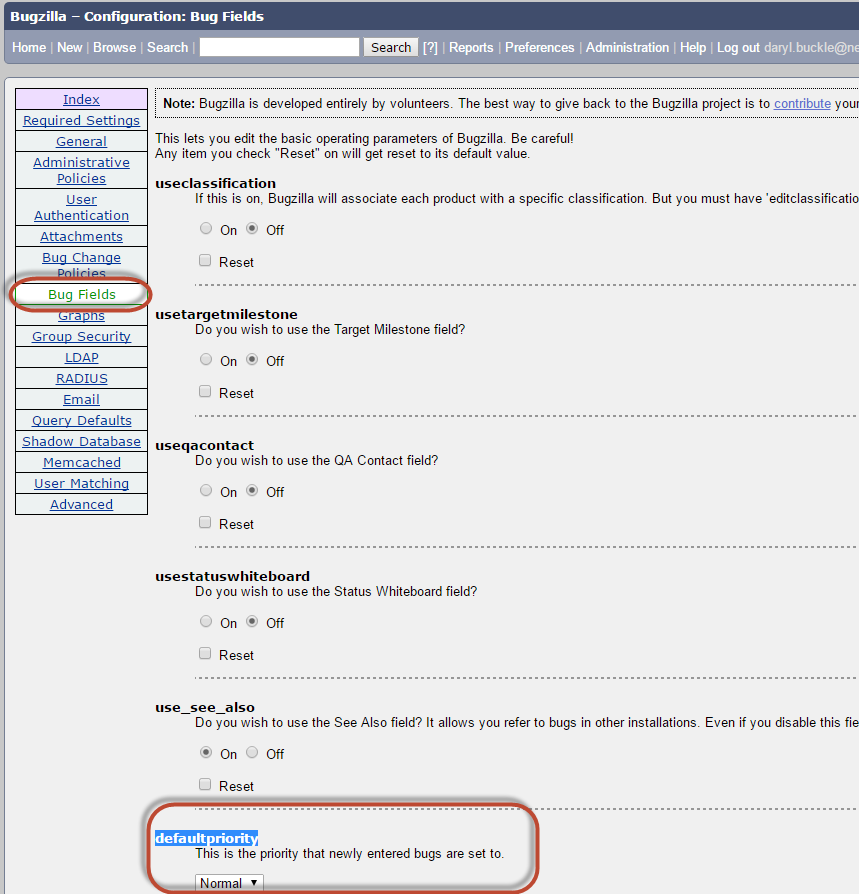Click the usestatuswhiteboard heading text
This screenshot has width=859, height=894.
[x=233, y=576]
